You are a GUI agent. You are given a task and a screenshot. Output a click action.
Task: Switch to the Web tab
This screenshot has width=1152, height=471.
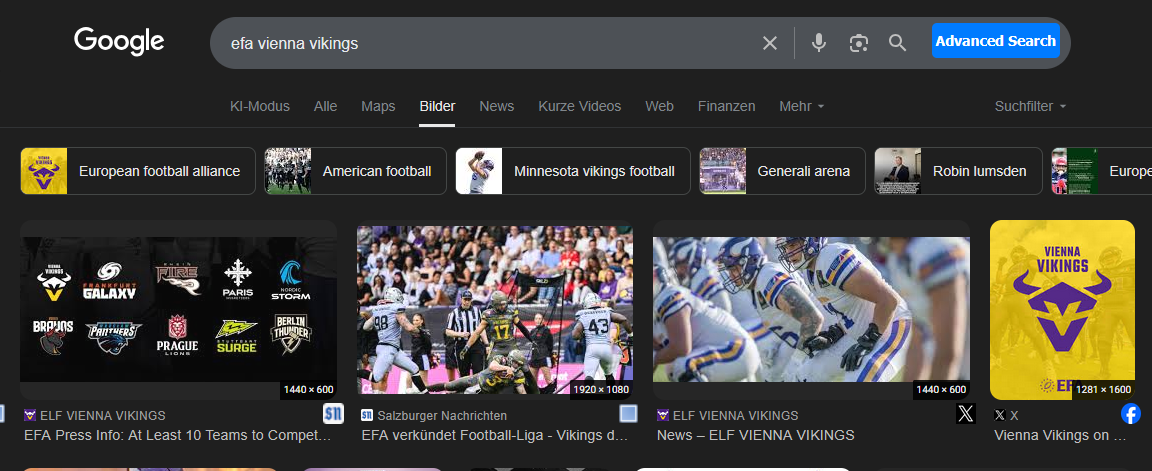660,107
